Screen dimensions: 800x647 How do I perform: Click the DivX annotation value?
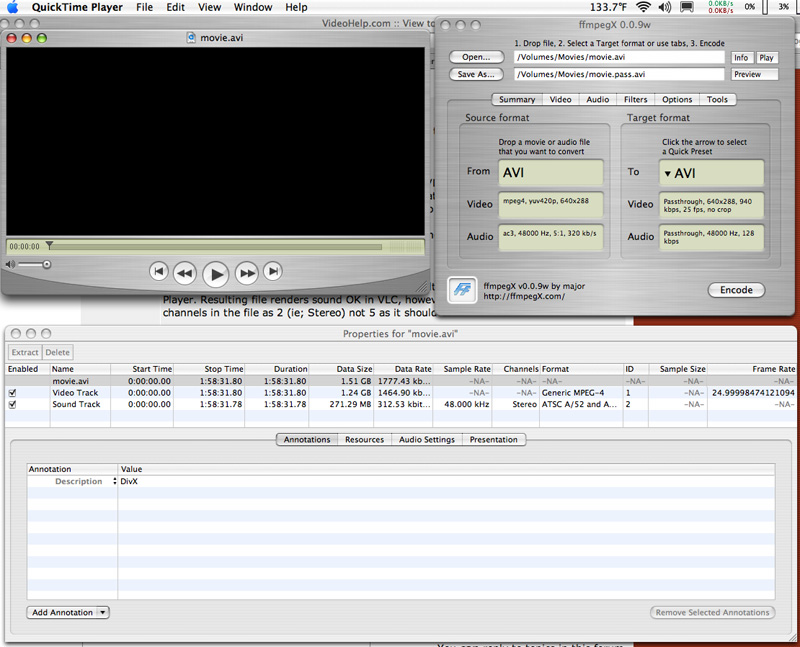pyautogui.click(x=129, y=481)
